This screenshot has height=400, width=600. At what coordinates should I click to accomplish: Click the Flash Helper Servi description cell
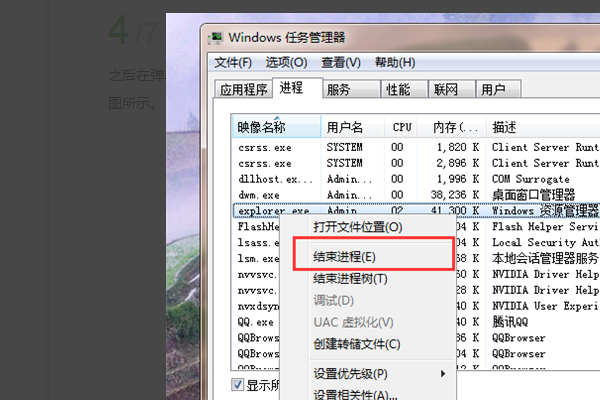(545, 227)
